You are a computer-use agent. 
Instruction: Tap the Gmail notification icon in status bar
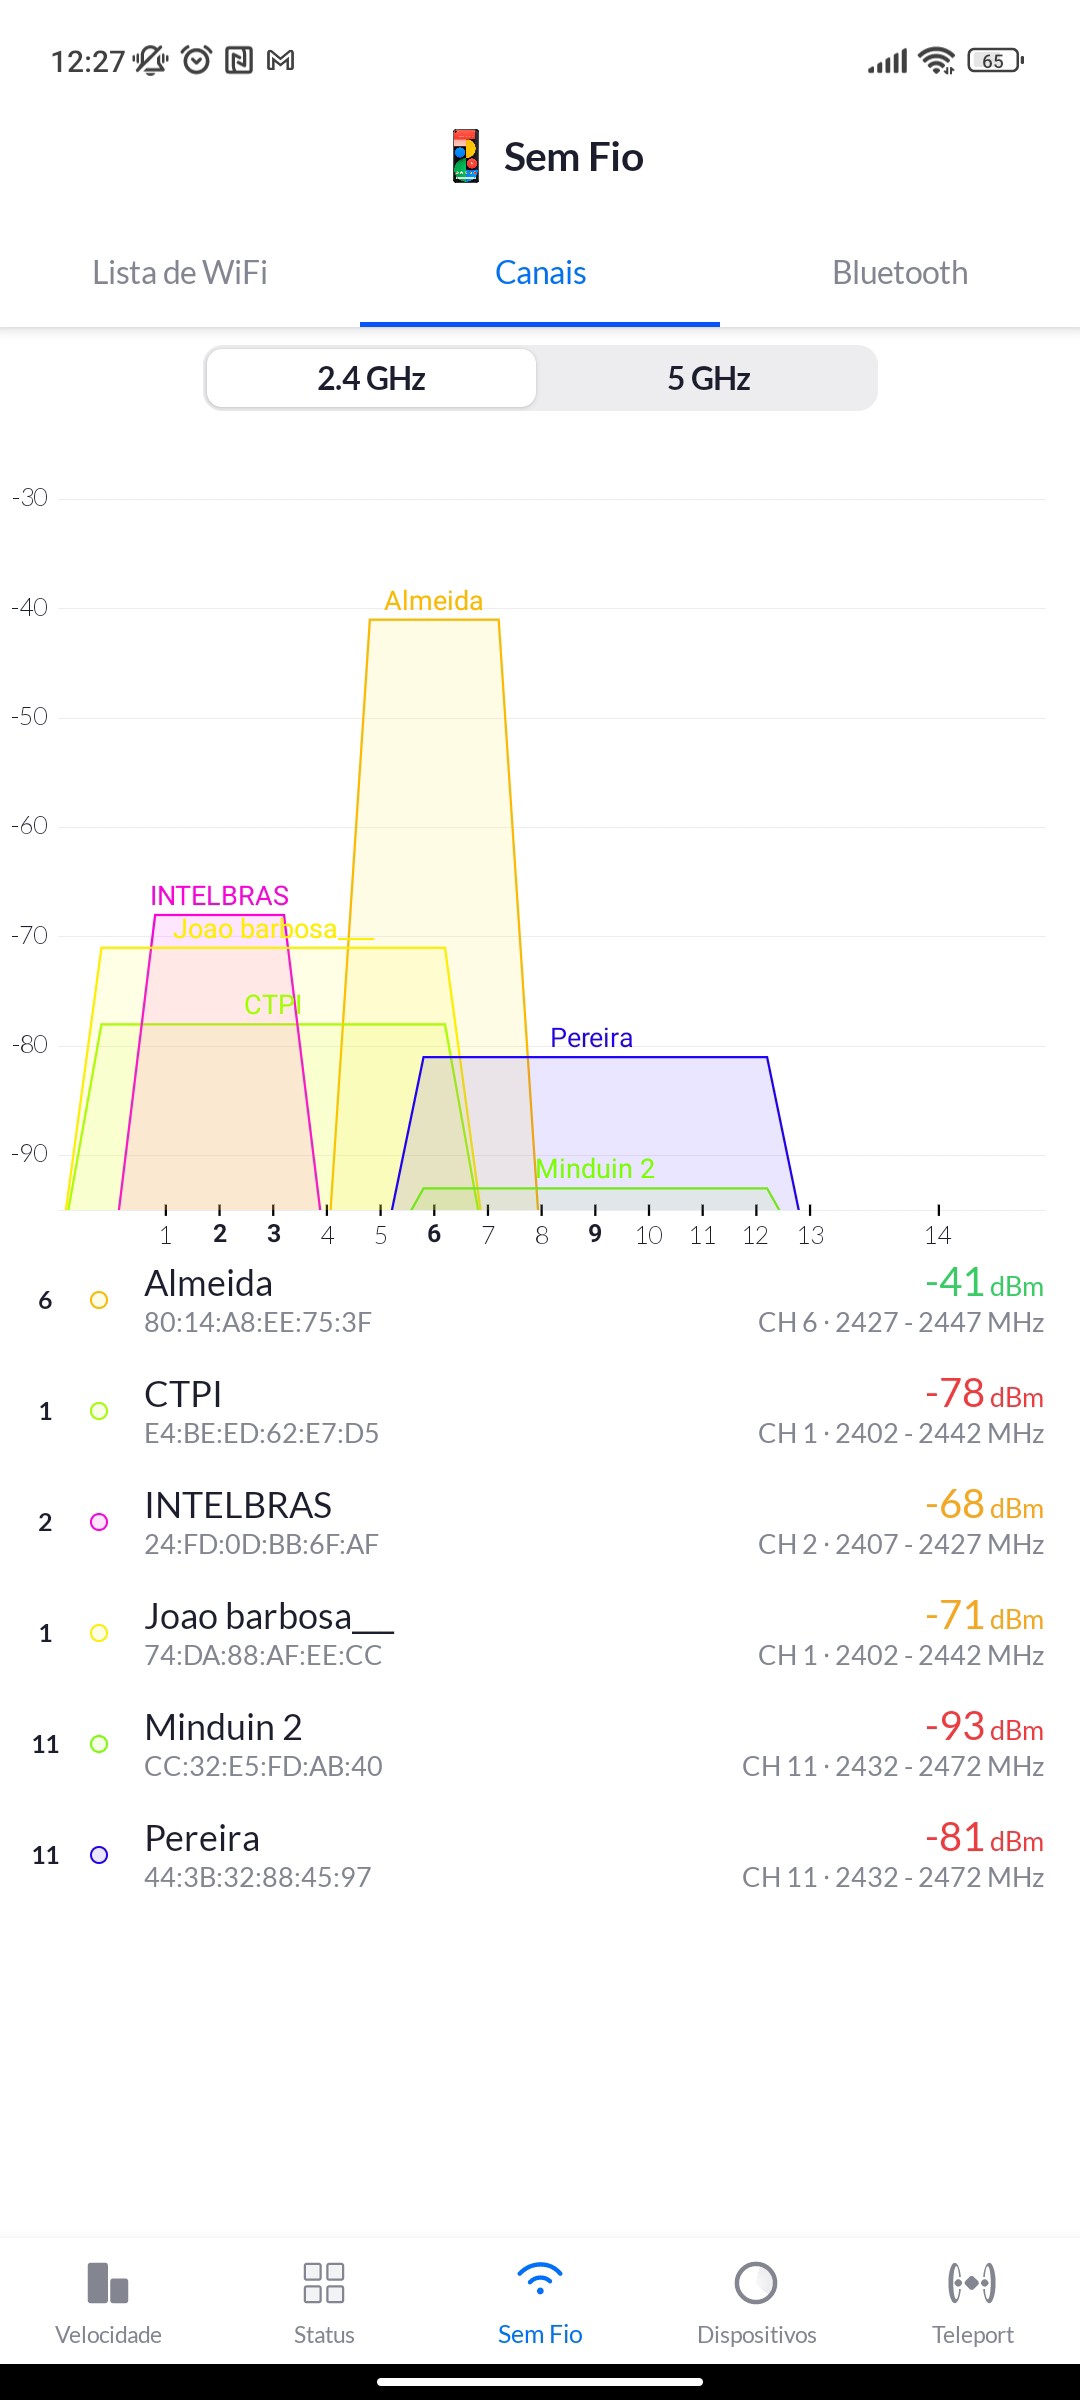click(281, 61)
